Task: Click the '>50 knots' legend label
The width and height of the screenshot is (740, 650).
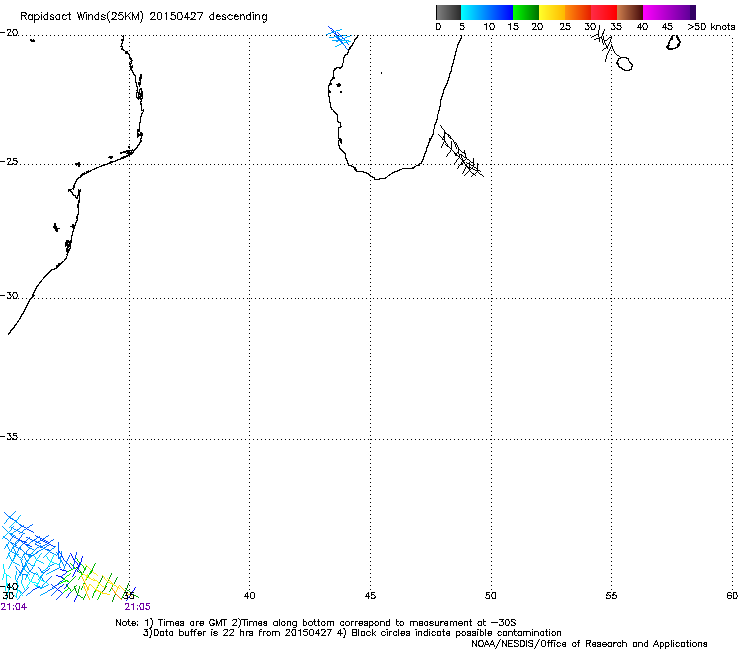Action: [x=711, y=27]
